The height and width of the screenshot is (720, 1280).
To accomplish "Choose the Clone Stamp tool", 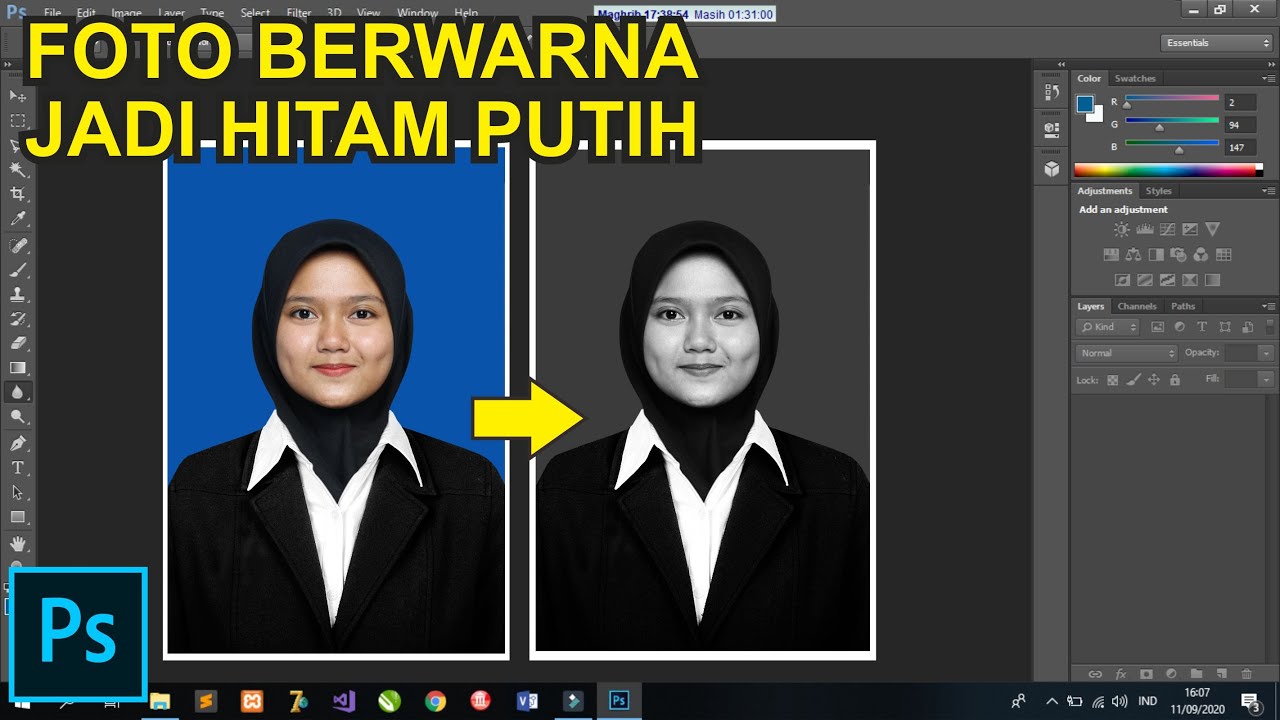I will pos(17,294).
